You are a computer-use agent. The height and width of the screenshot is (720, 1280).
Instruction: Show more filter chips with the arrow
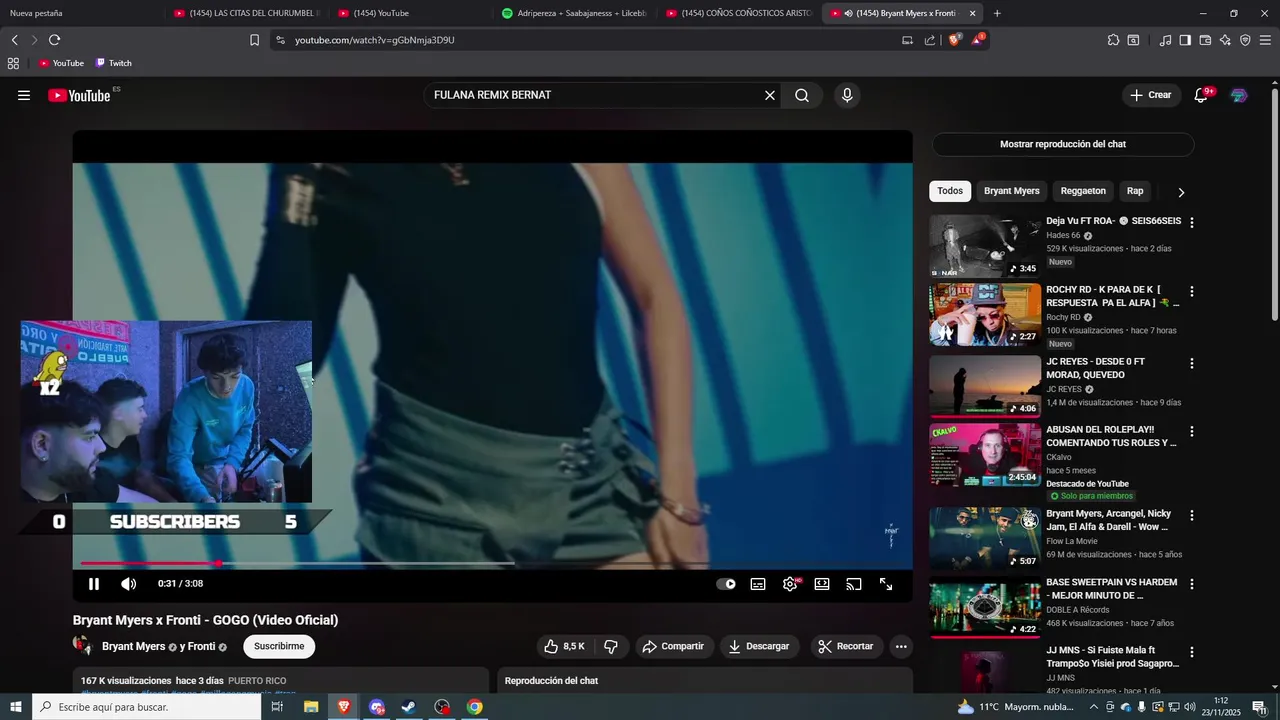(x=1181, y=192)
